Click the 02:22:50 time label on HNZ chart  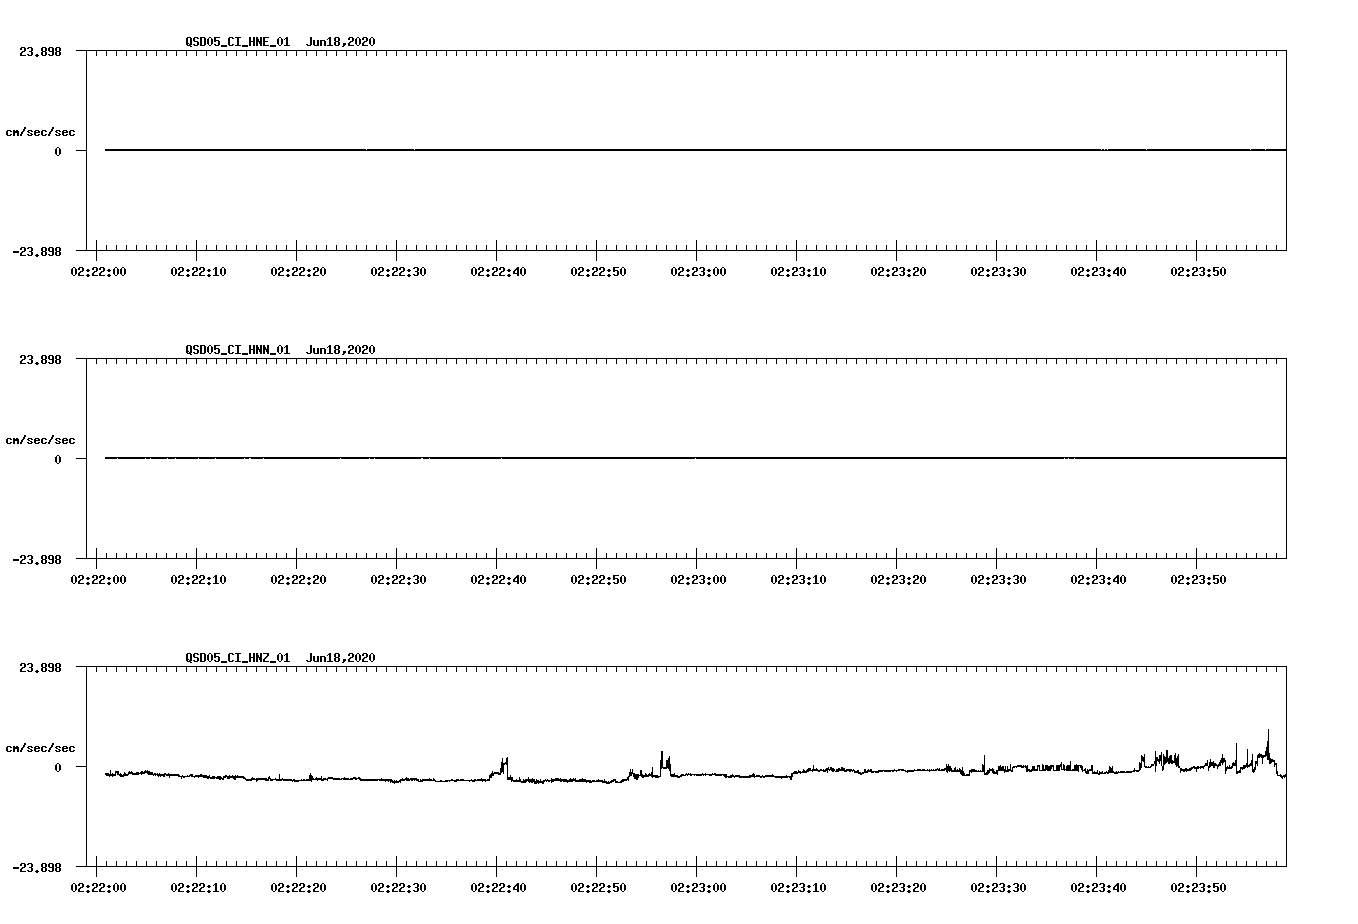598,887
